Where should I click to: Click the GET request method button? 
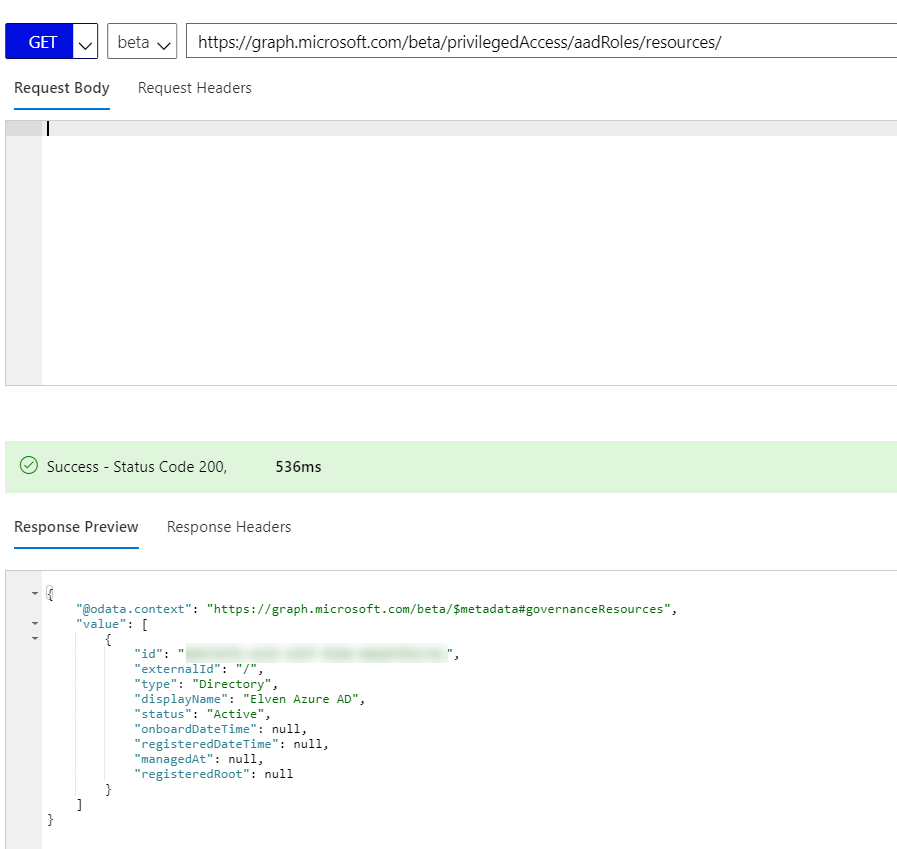pos(40,42)
